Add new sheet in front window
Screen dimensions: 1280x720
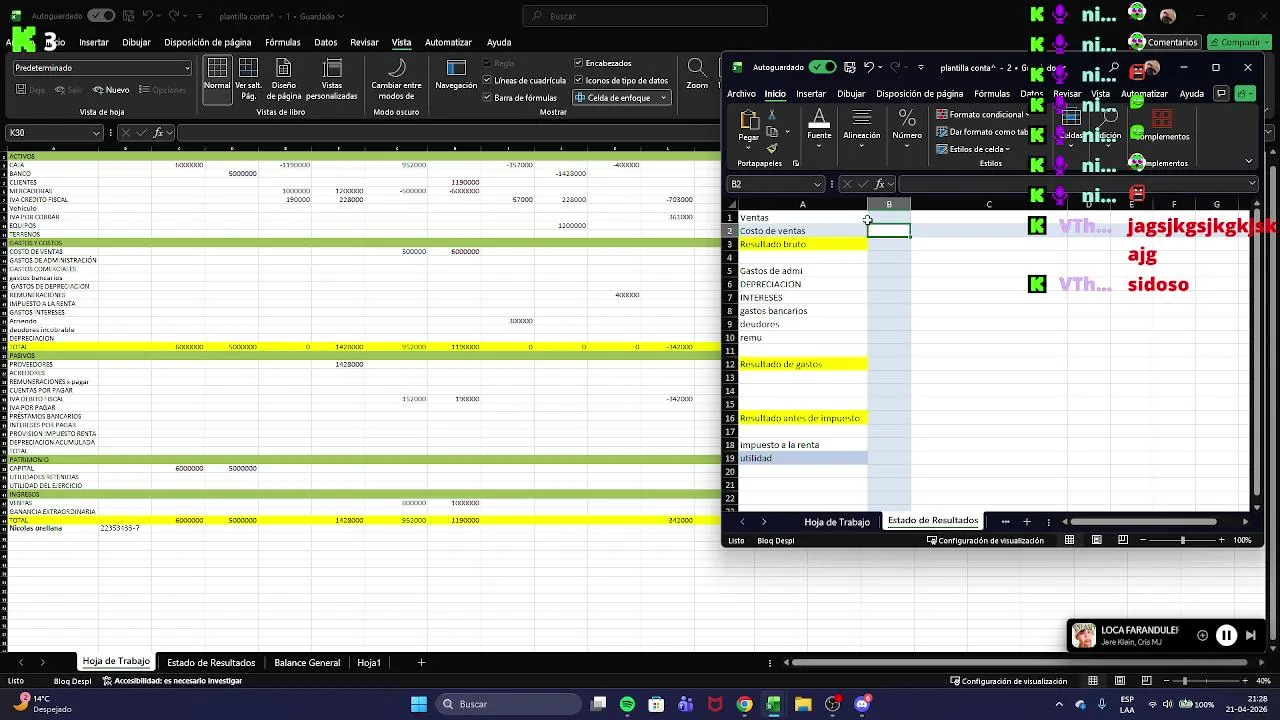[x=1026, y=521]
